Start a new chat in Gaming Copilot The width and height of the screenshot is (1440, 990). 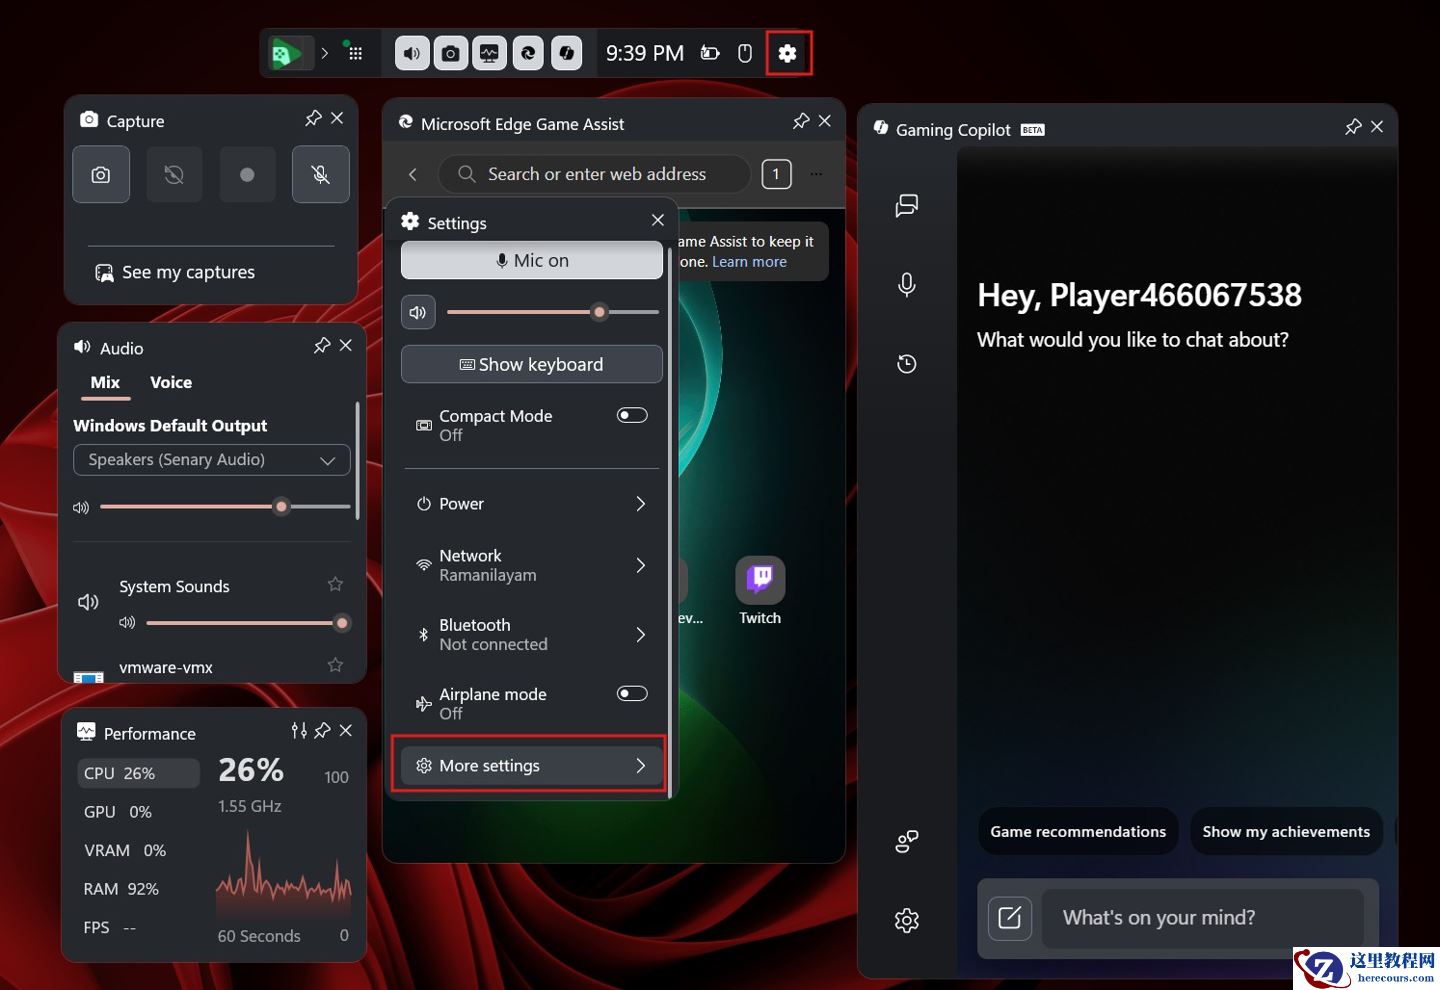pos(1010,918)
